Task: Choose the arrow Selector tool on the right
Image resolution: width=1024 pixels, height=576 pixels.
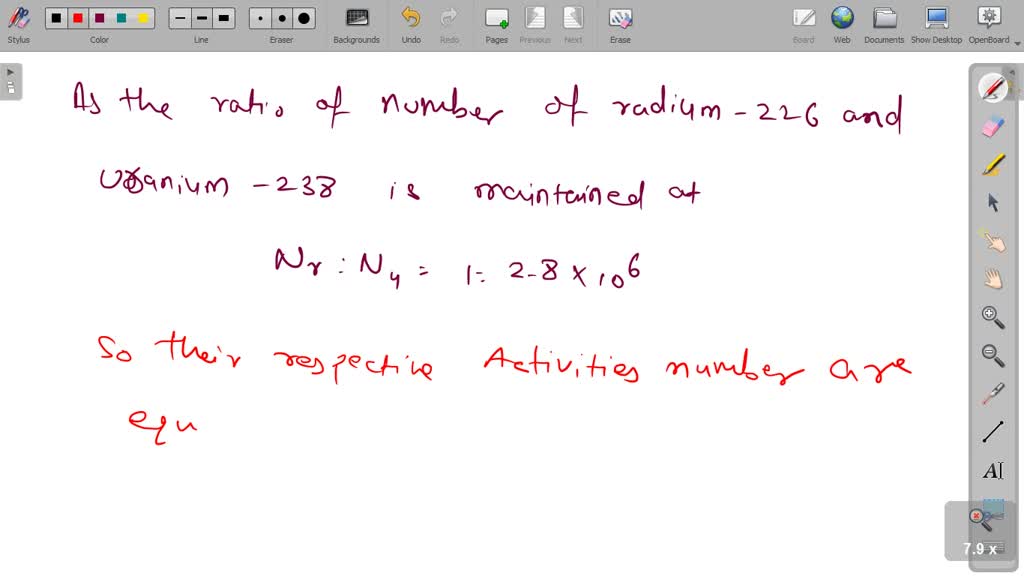Action: point(992,202)
